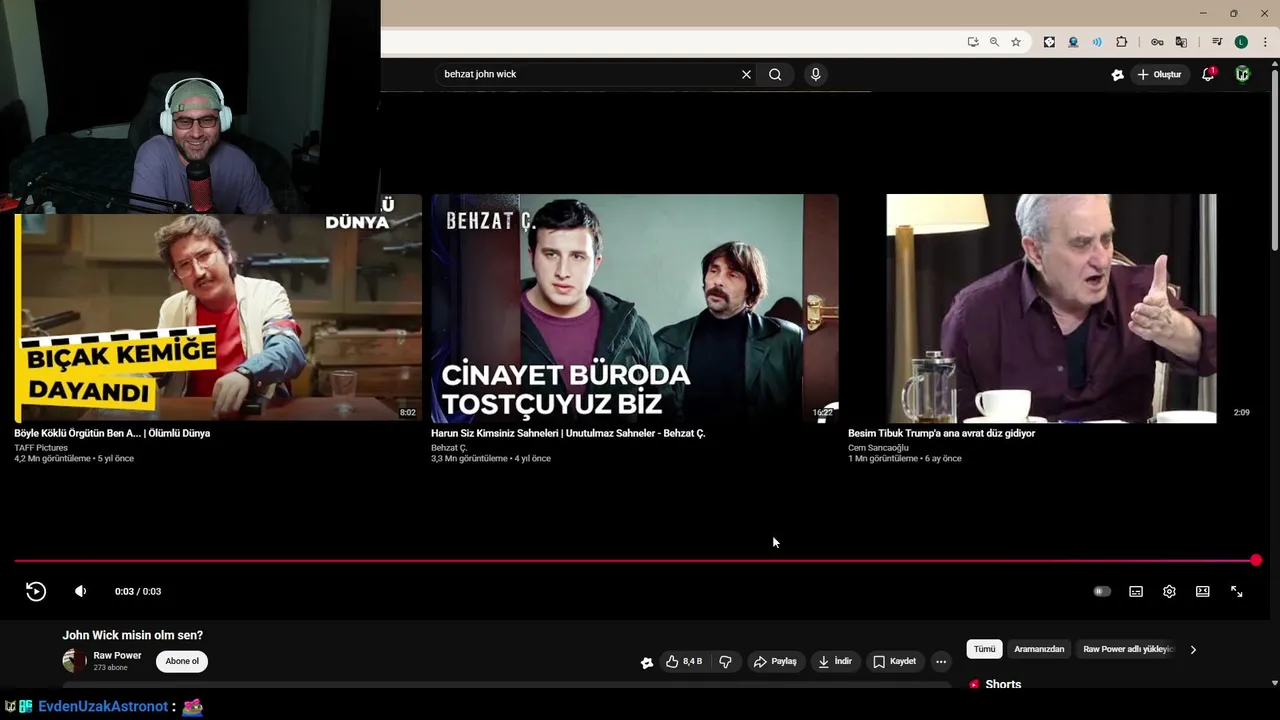This screenshot has height=720, width=1280.
Task: Click the install app icon in address bar
Action: pyautogui.click(x=973, y=42)
